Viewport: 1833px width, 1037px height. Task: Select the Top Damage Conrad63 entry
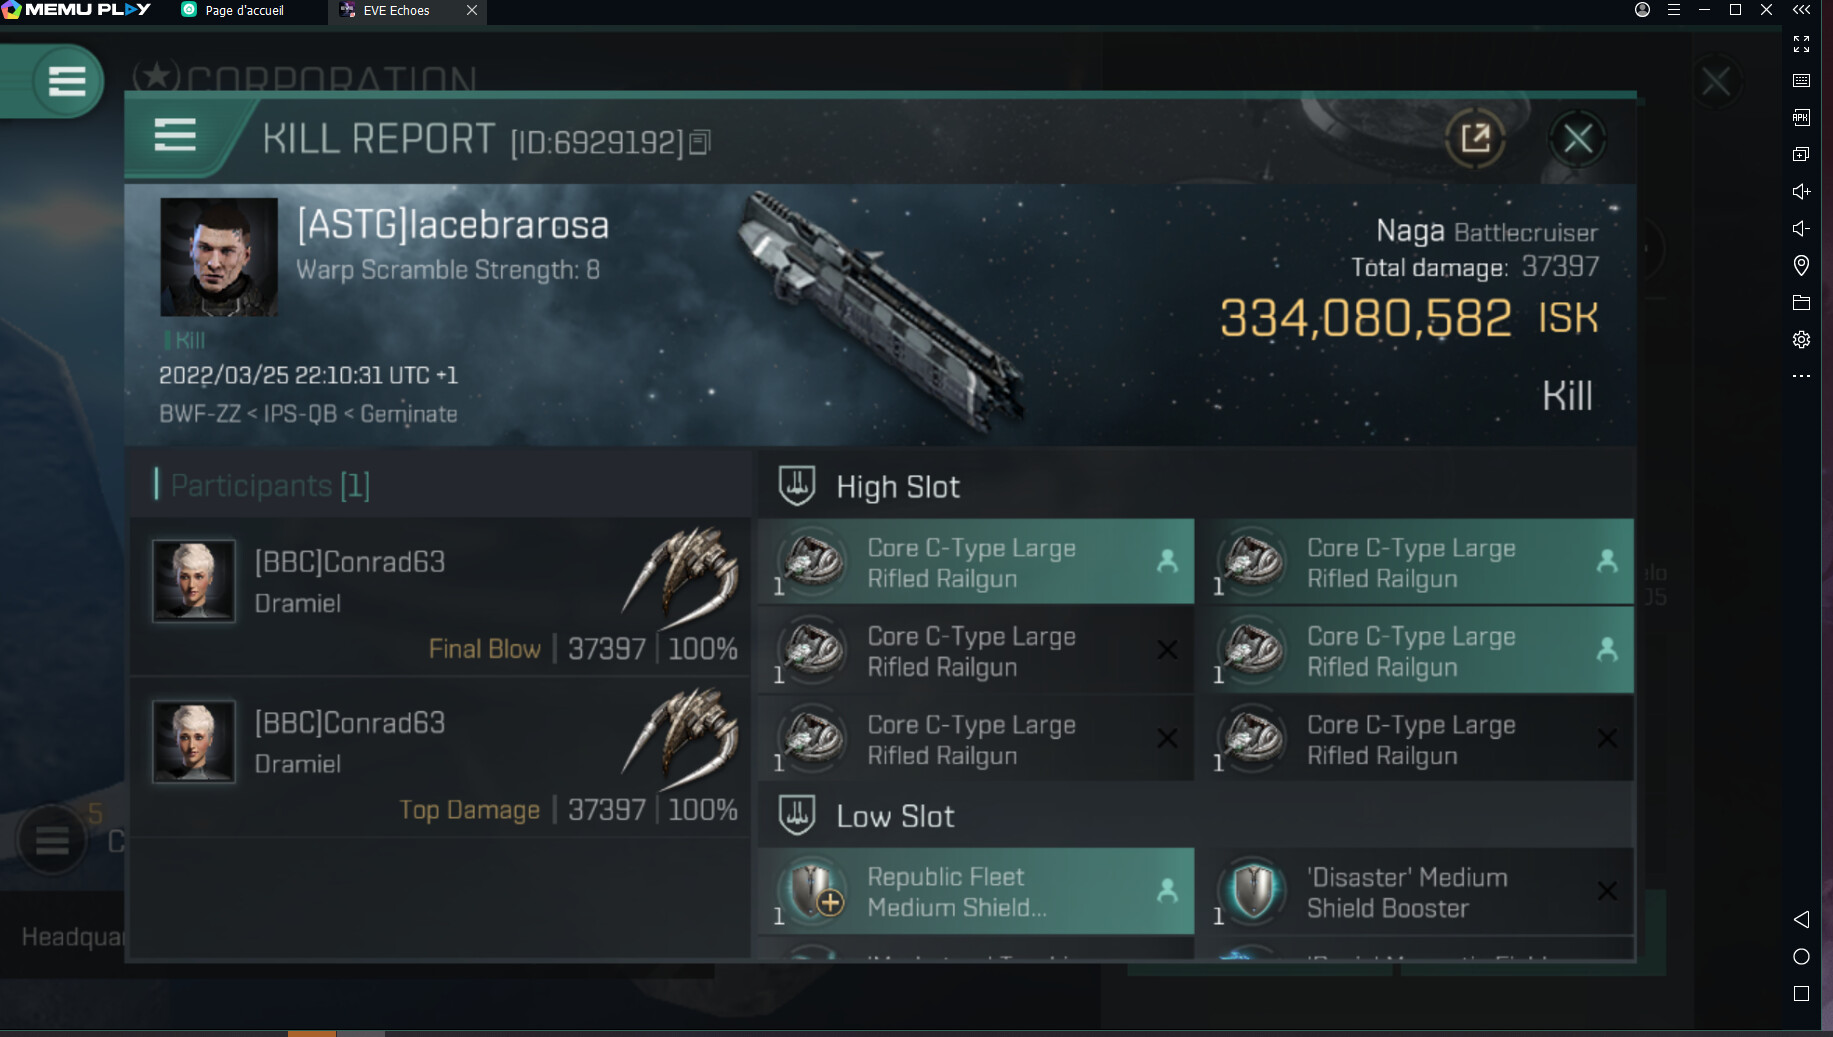tap(440, 758)
